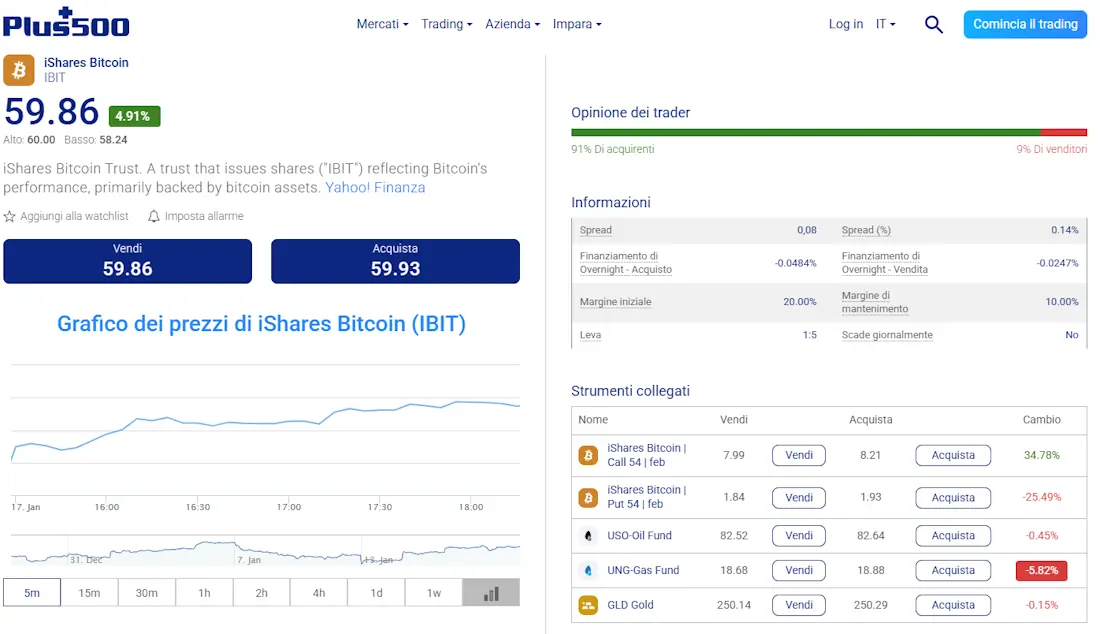This screenshot has width=1100, height=634.
Task: Click Comincia il trading button
Action: 1025,25
